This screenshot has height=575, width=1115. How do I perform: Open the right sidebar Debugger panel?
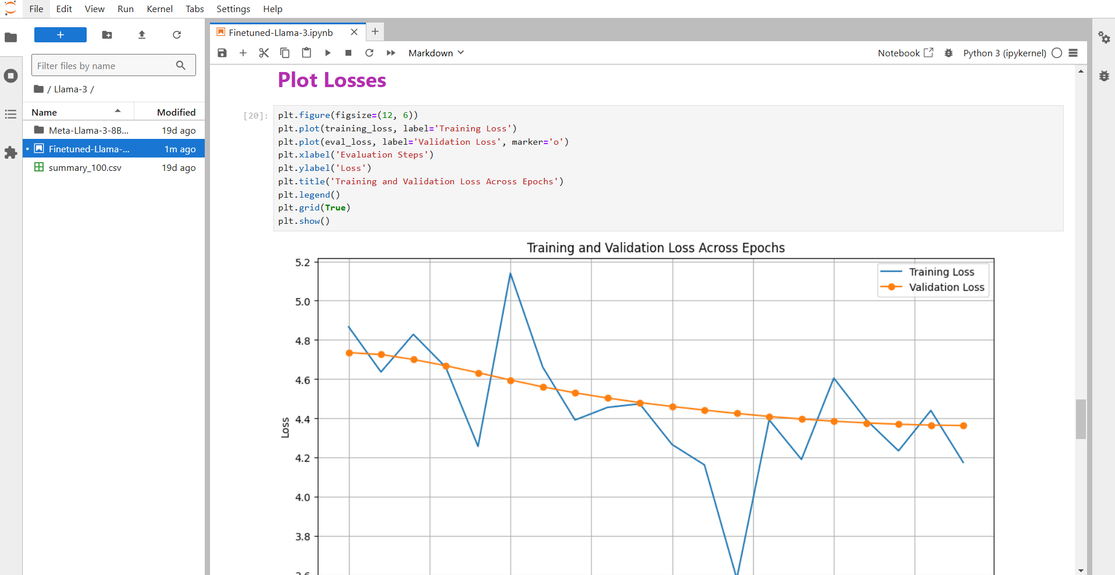(1104, 75)
